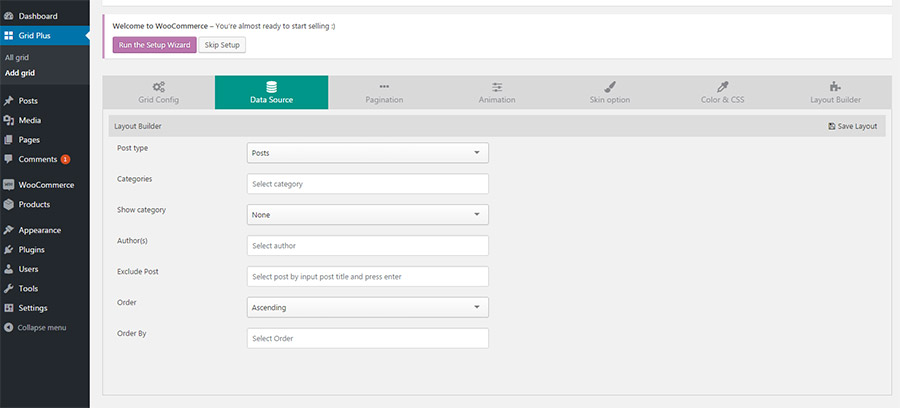Click the Pagination dots icon
Image resolution: width=900 pixels, height=408 pixels.
coord(384,87)
